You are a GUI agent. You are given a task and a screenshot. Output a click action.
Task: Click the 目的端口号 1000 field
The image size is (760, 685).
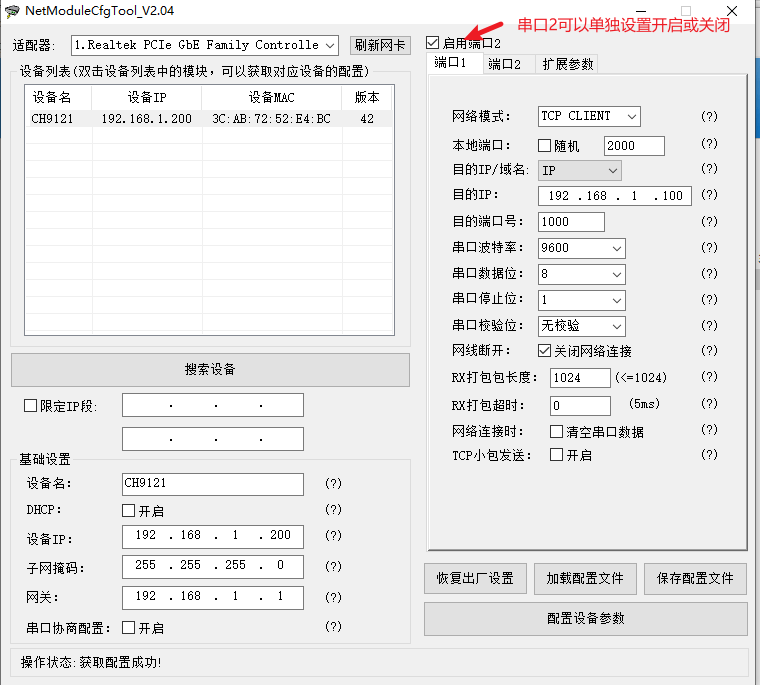[571, 222]
